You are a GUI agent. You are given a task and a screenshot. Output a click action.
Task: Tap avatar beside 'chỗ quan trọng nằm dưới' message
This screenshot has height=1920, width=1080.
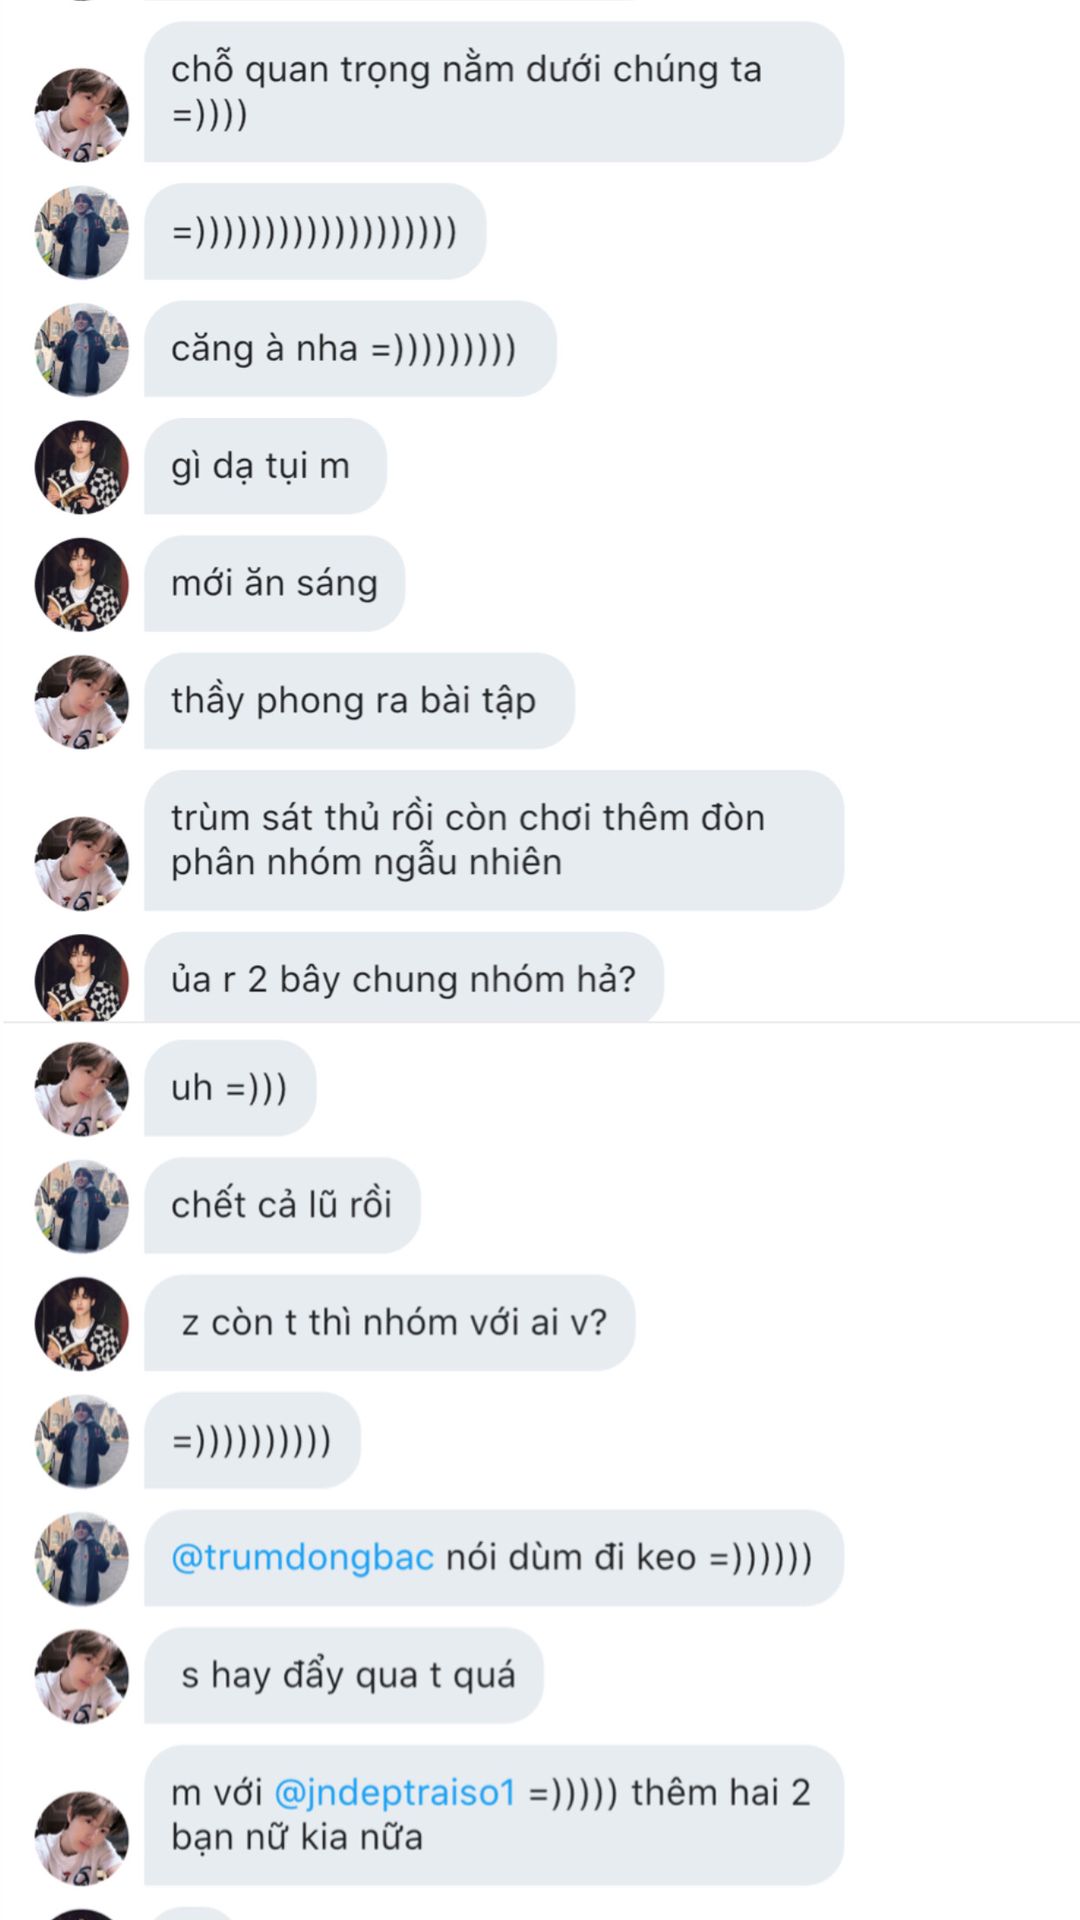82,115
